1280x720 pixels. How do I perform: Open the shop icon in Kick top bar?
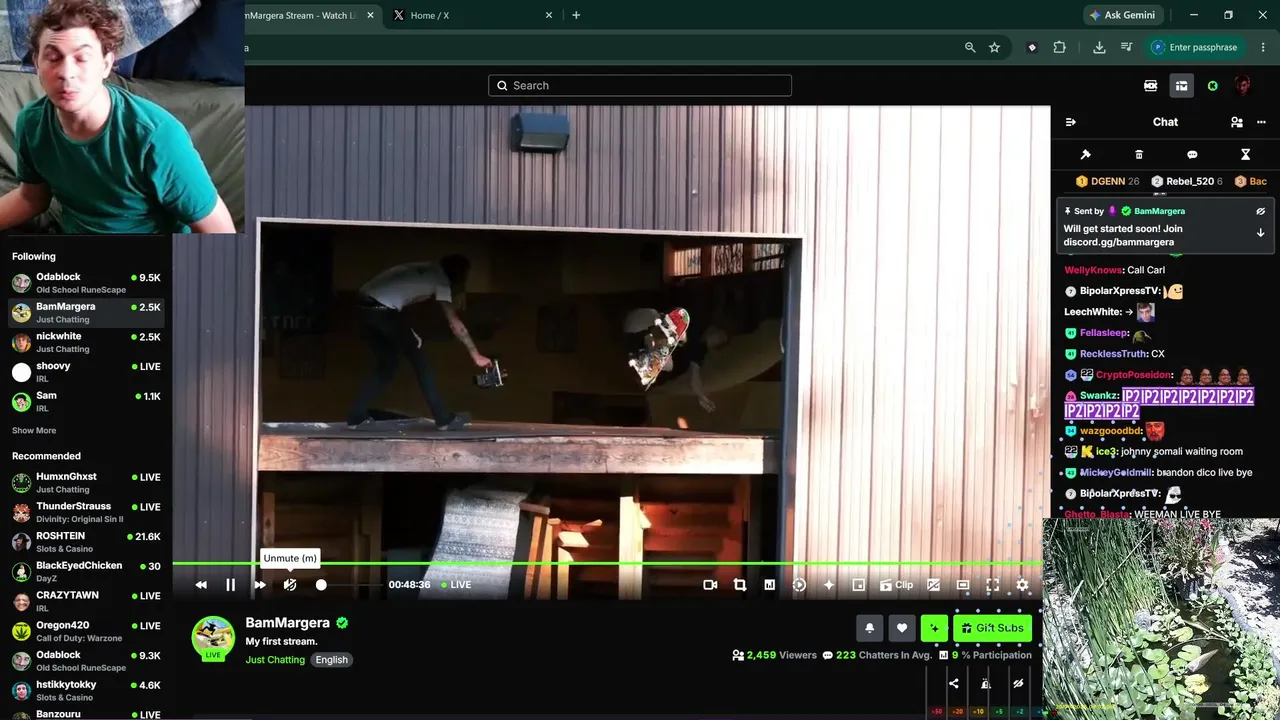point(1181,86)
